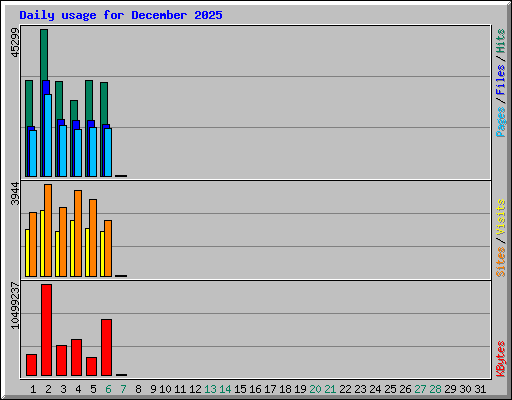Click the green "Hits" legend label

tap(501, 41)
